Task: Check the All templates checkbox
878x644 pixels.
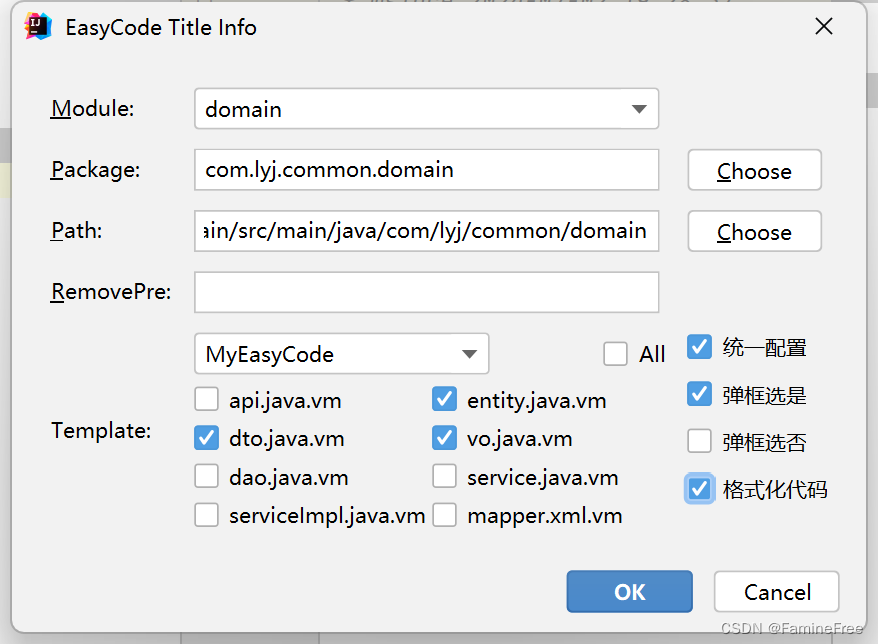Action: [615, 354]
